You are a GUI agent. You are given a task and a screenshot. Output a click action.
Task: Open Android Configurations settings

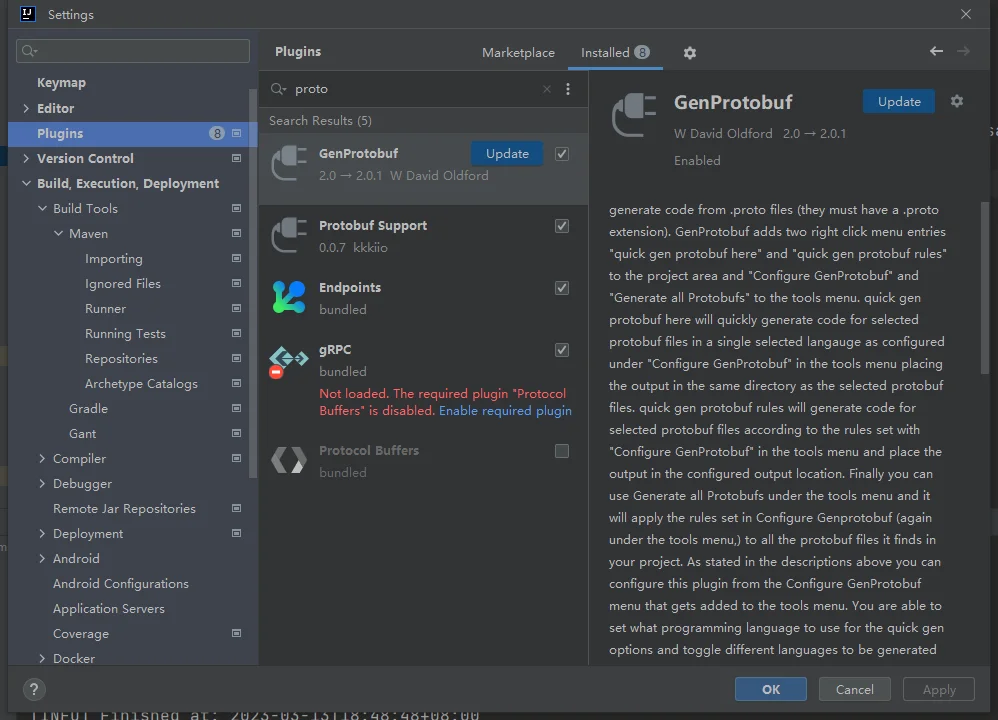point(121,583)
